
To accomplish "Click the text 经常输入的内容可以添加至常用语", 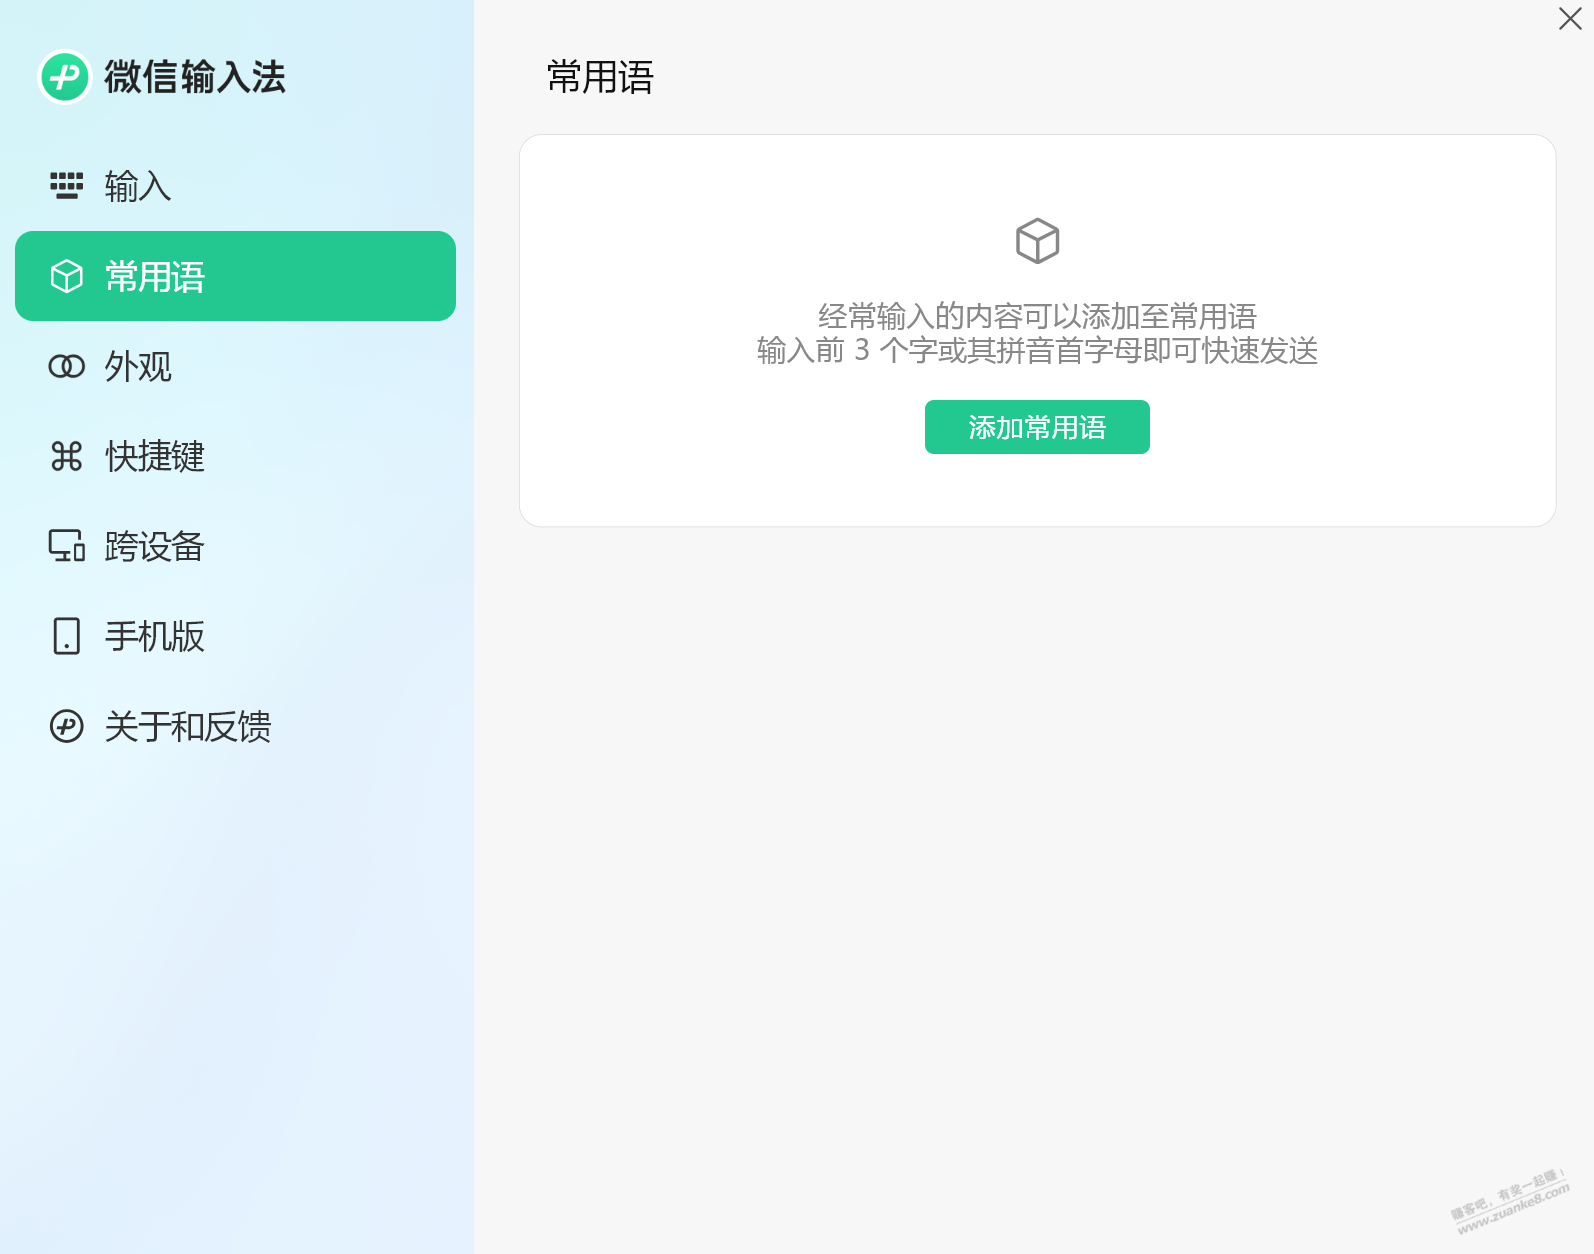I will [x=1037, y=316].
